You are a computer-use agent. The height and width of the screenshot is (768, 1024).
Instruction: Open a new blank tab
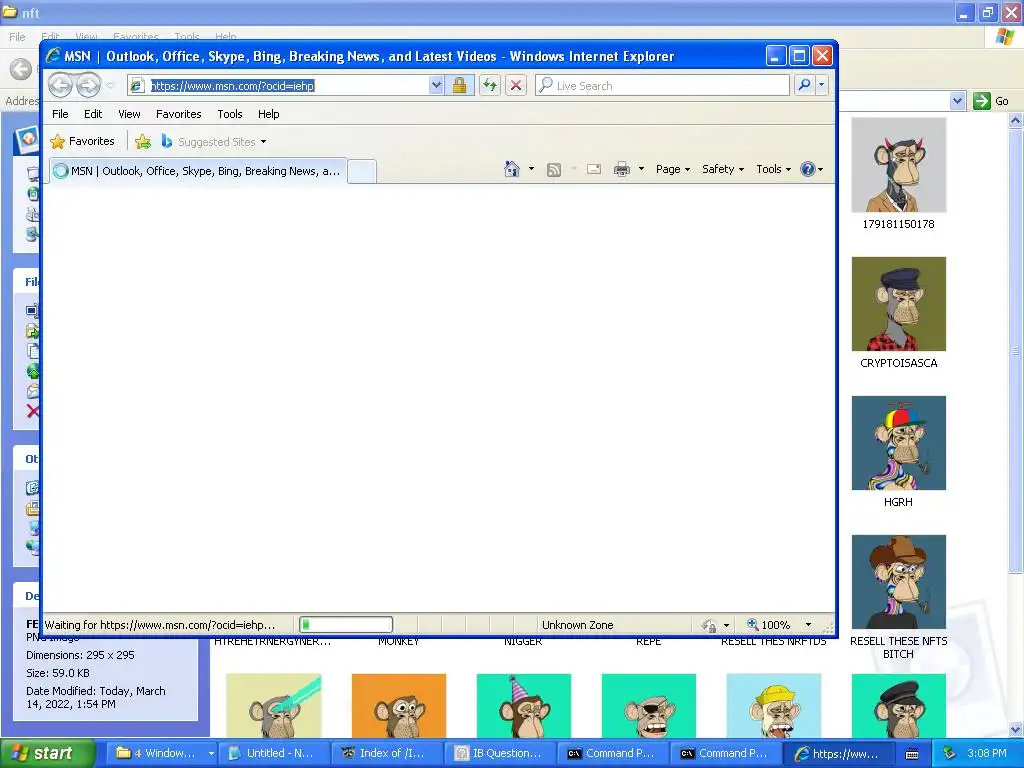[x=362, y=172]
